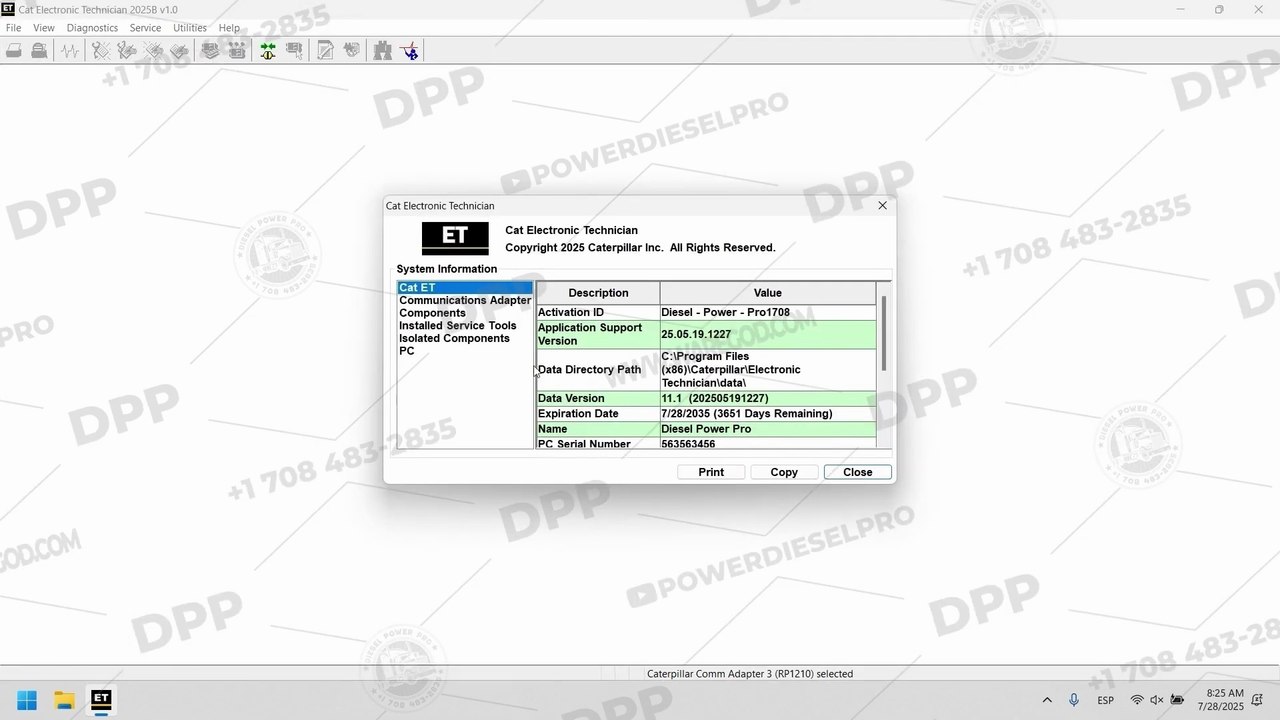Click the ESP language indicator
Image resolution: width=1280 pixels, height=720 pixels.
[x=1106, y=700]
